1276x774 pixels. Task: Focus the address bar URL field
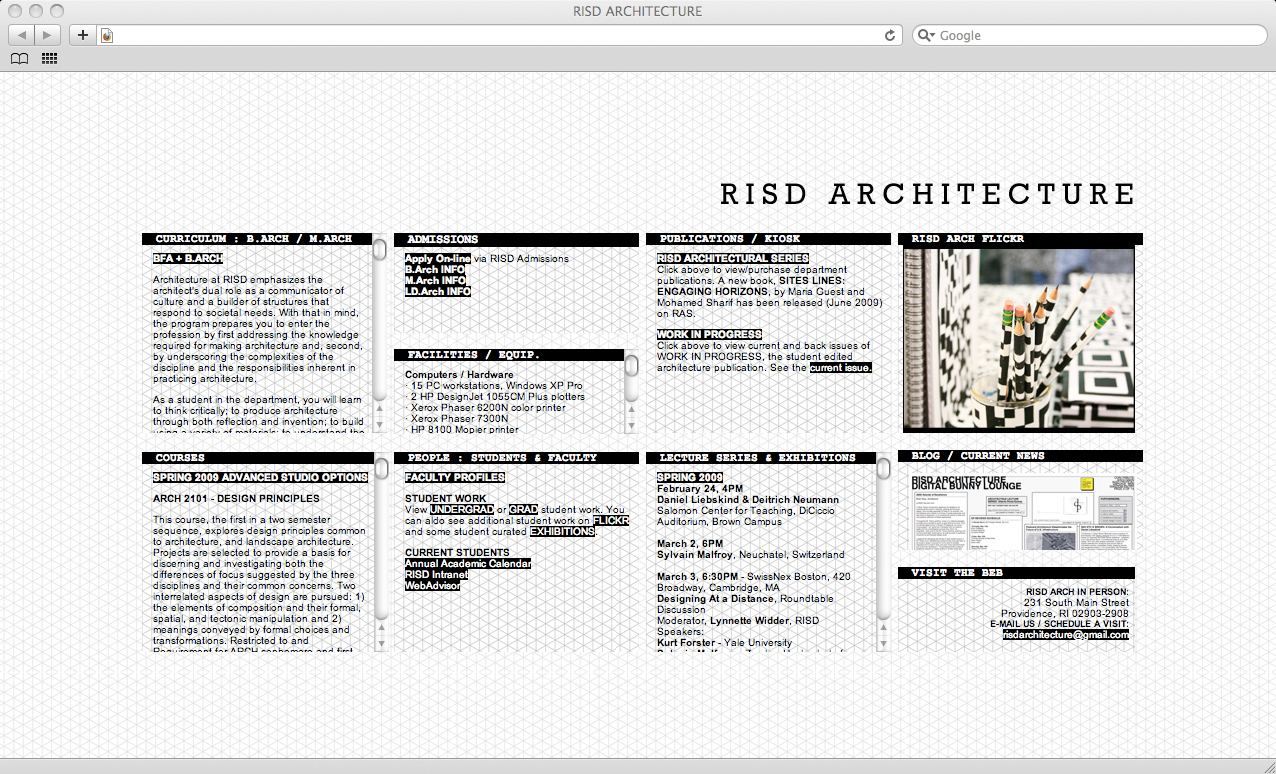click(500, 35)
